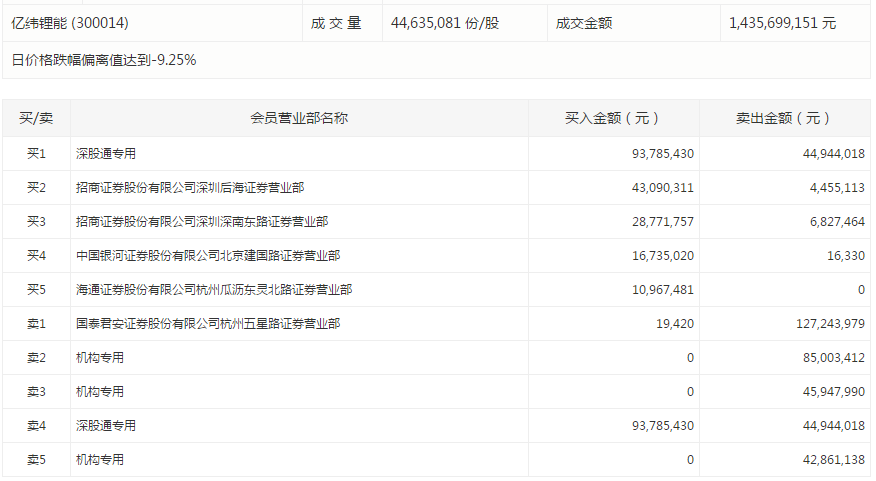Click the volume value 44,635,081 份/股
Screen dimensions: 876x481
(445, 23)
